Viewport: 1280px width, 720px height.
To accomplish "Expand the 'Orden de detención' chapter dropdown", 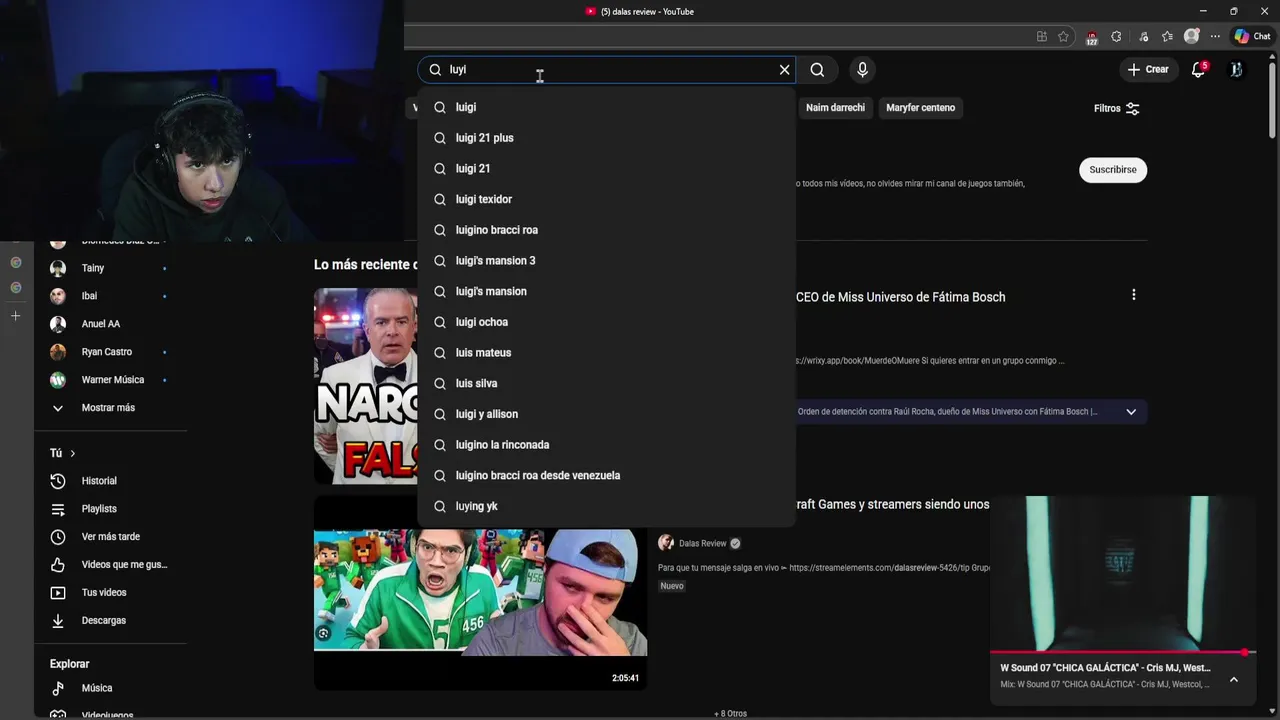I will 1131,412.
